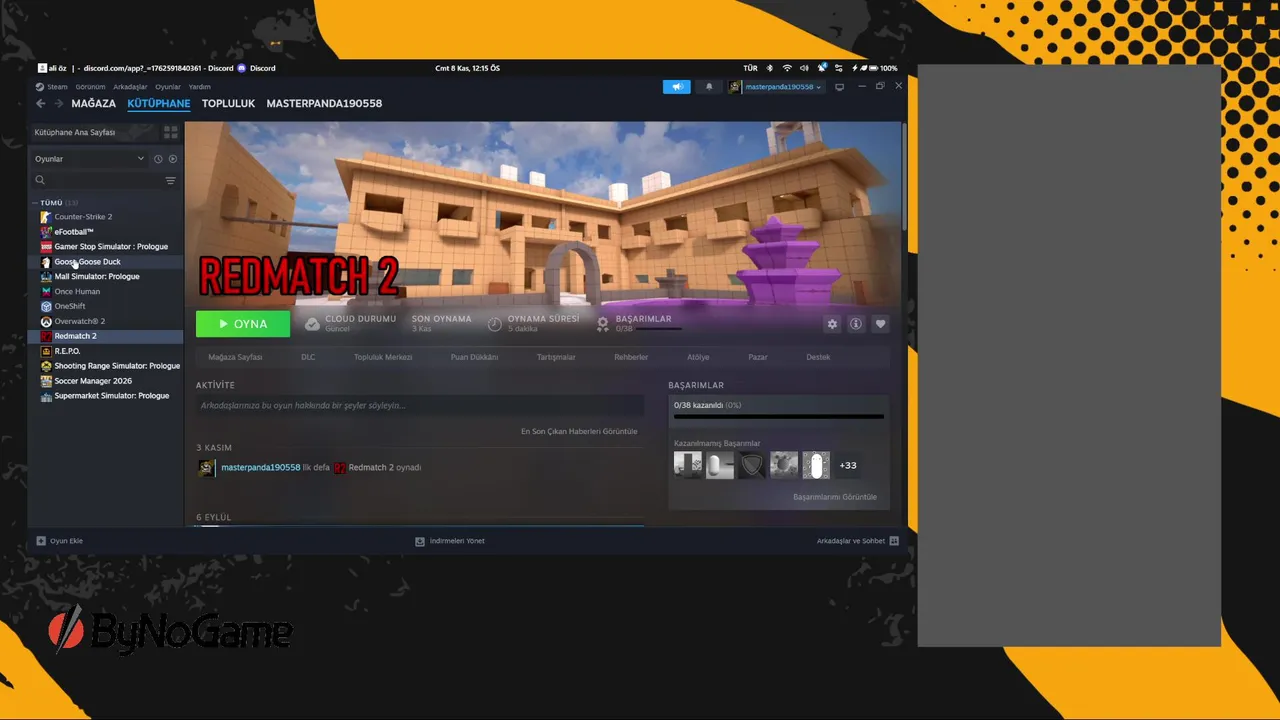Image resolution: width=1280 pixels, height=720 pixels.
Task: Click the Oynama Süresi clock icon
Action: pyautogui.click(x=495, y=324)
